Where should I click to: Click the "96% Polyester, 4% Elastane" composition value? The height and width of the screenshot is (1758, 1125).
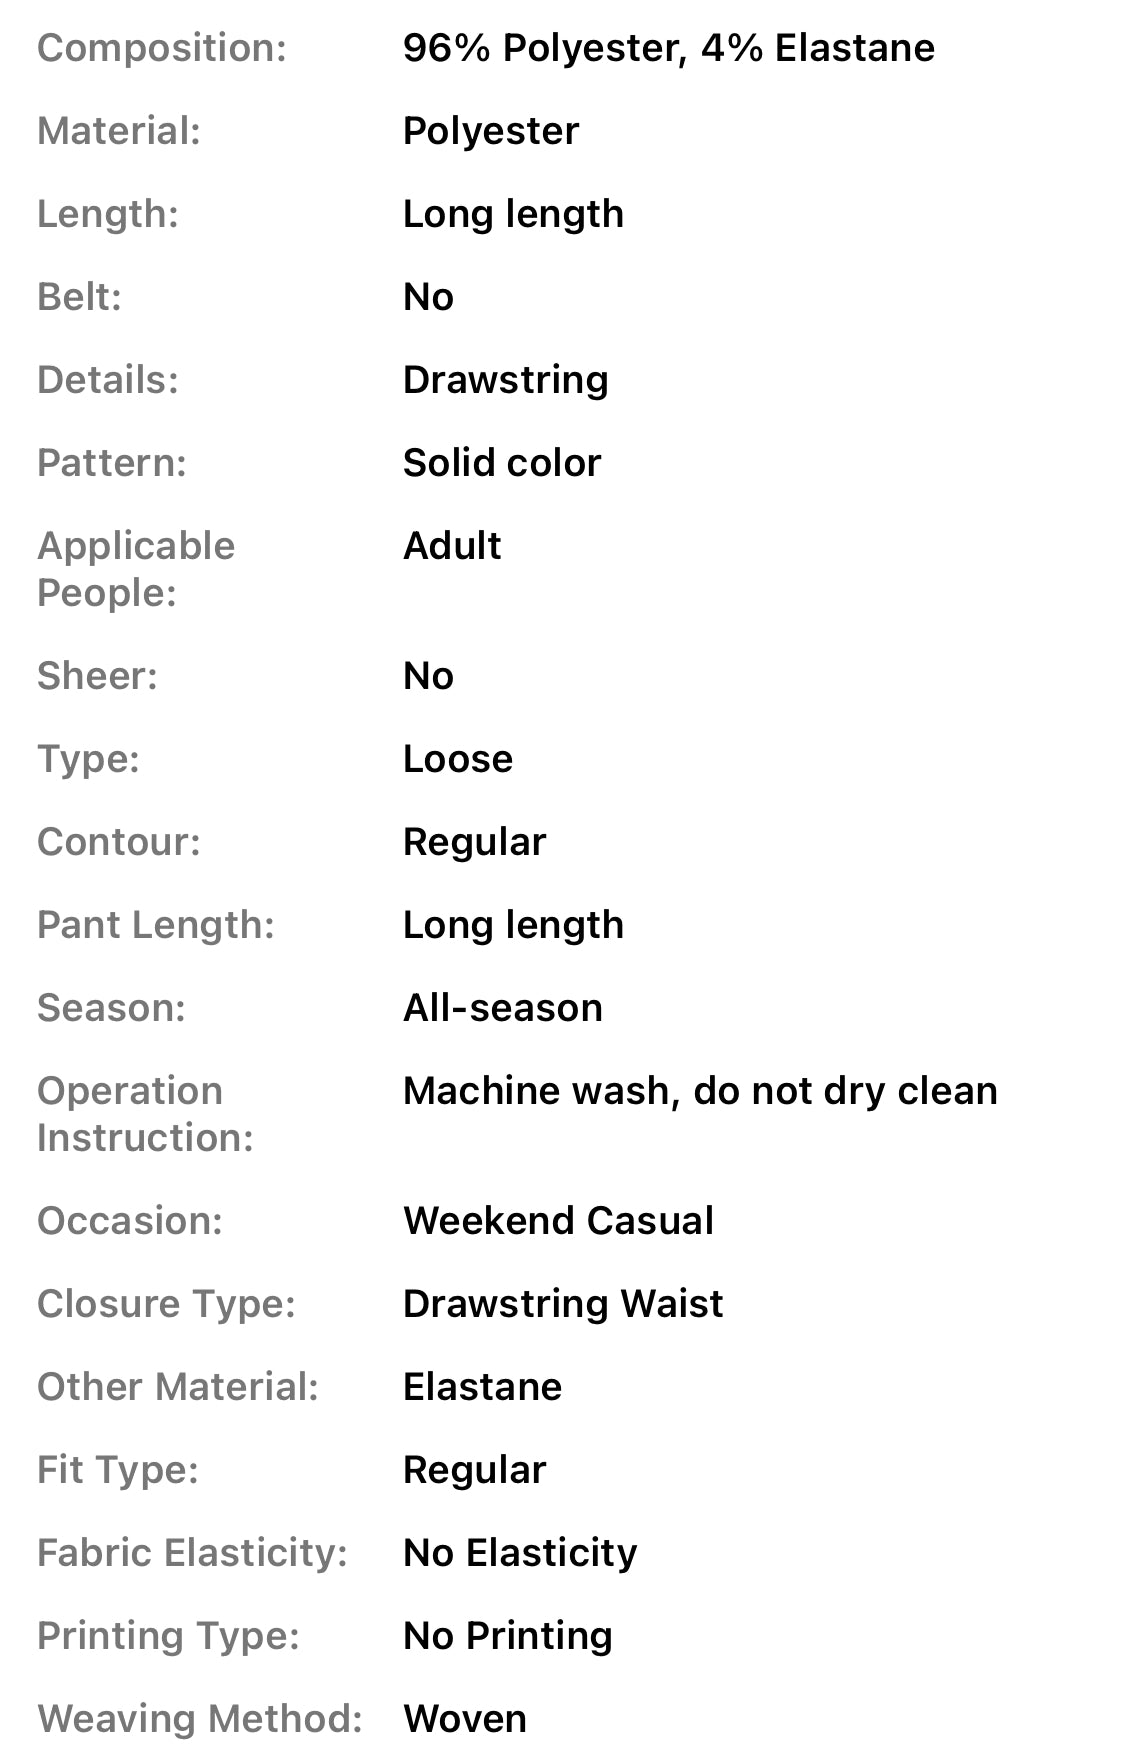(668, 48)
